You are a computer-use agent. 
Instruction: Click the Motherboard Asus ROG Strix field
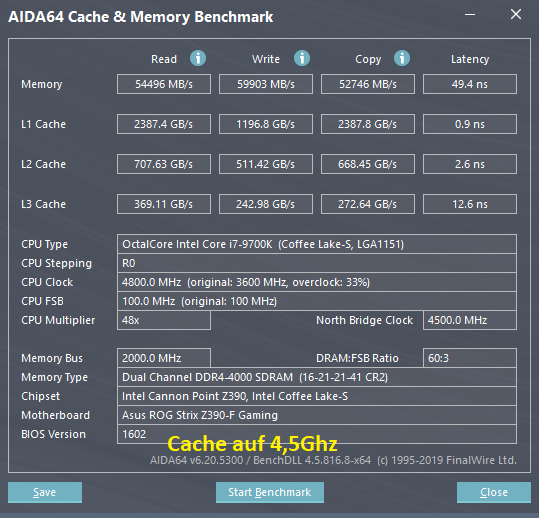tap(317, 415)
